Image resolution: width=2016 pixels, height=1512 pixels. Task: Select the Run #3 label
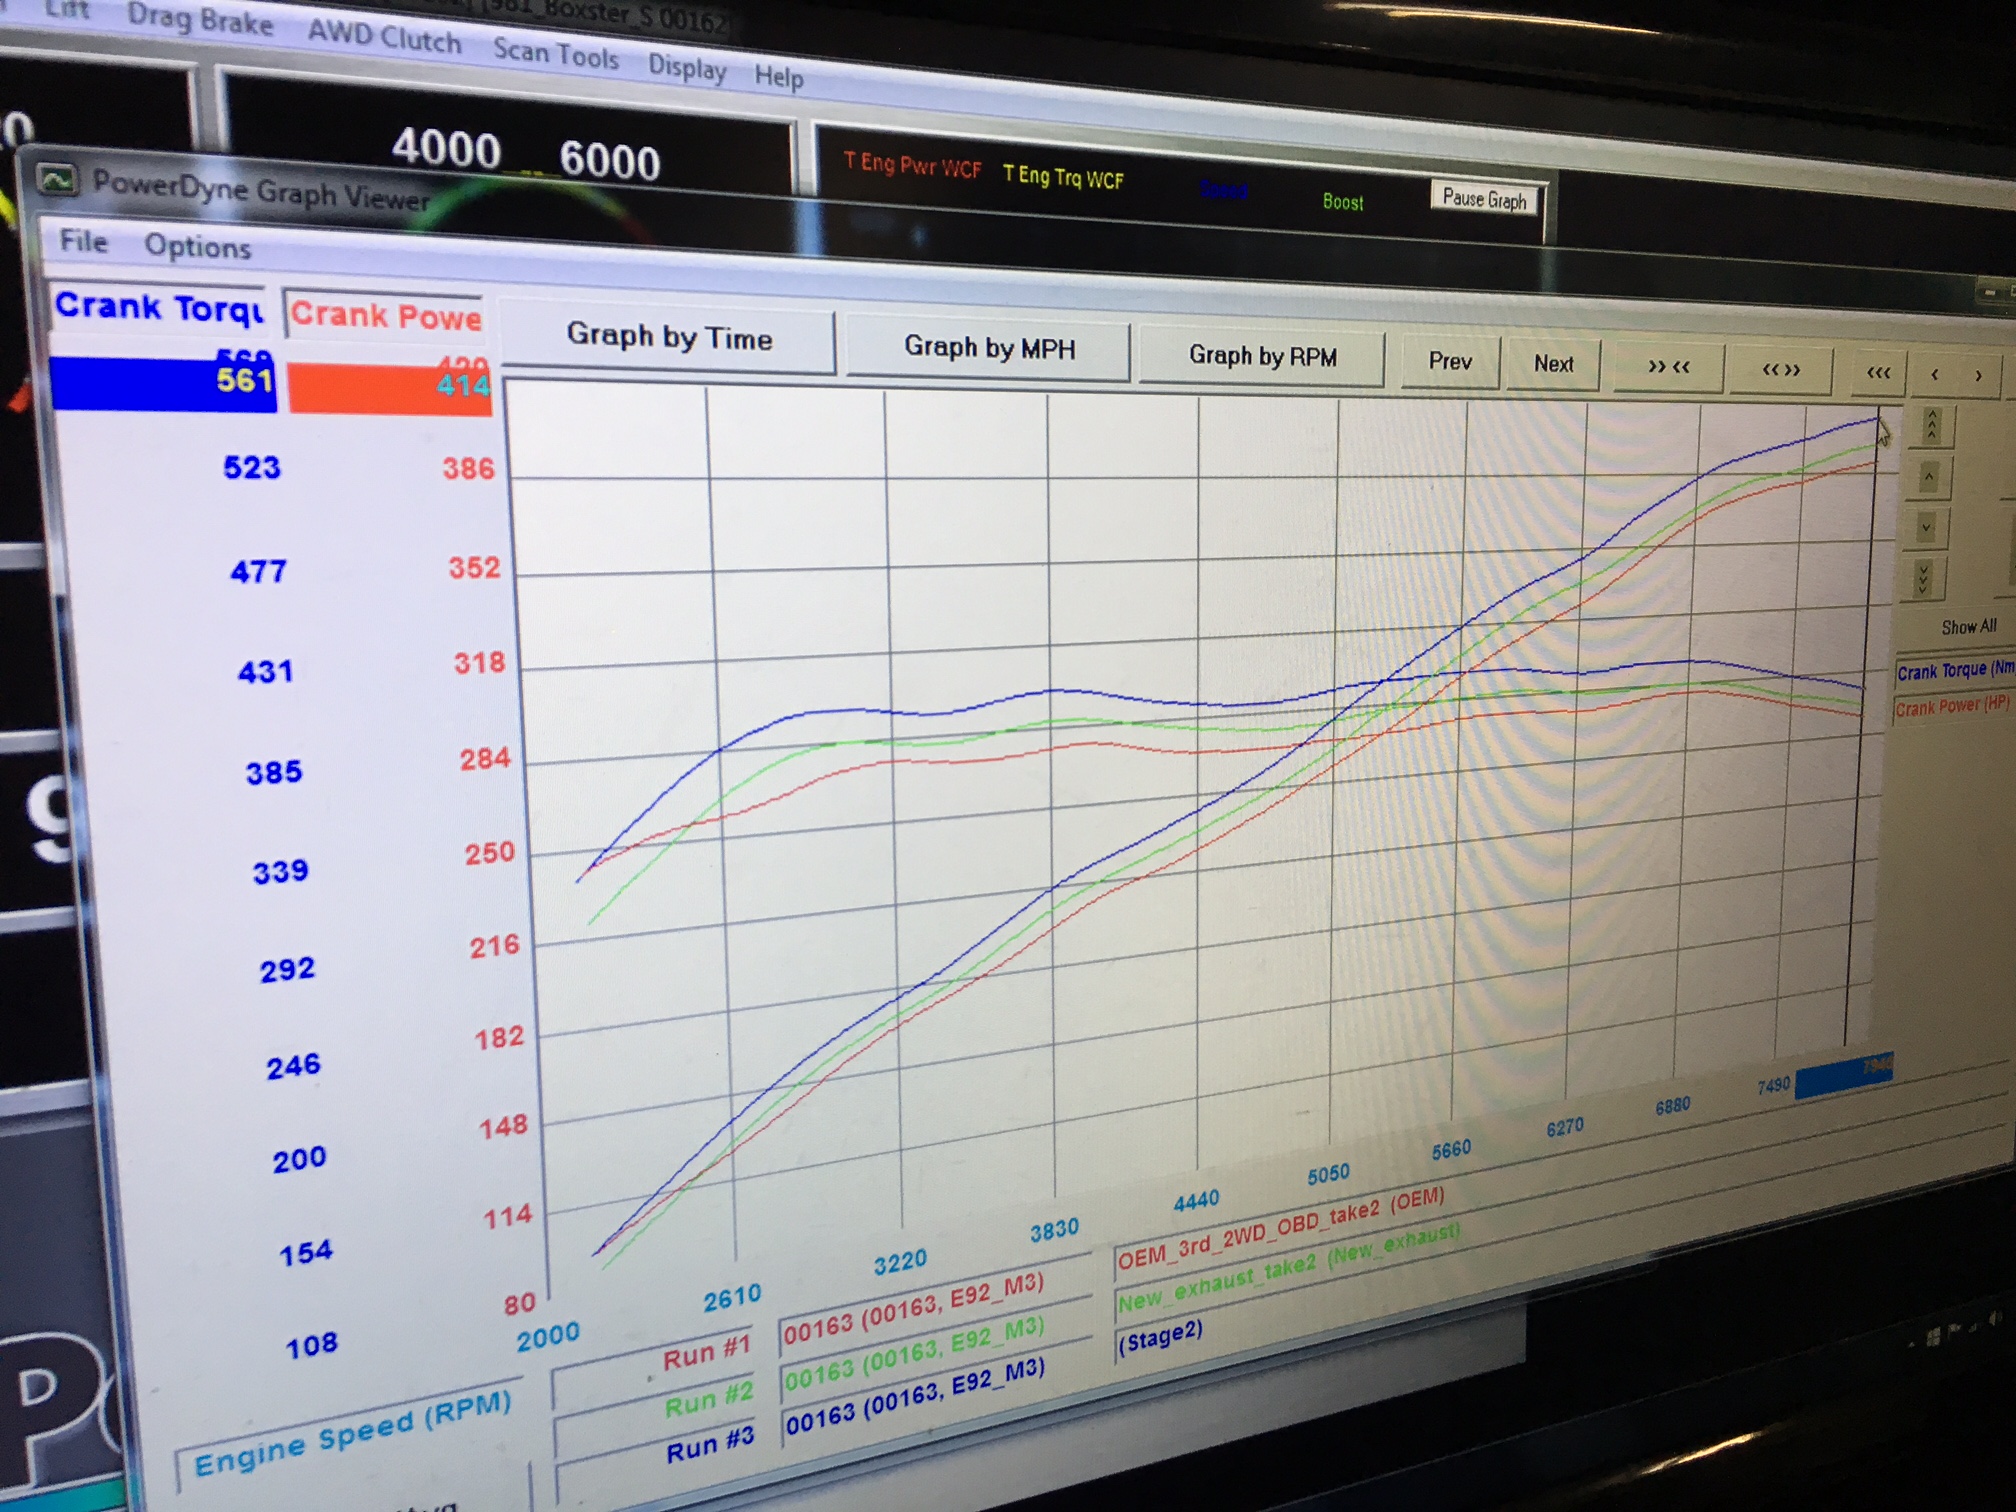710,1448
